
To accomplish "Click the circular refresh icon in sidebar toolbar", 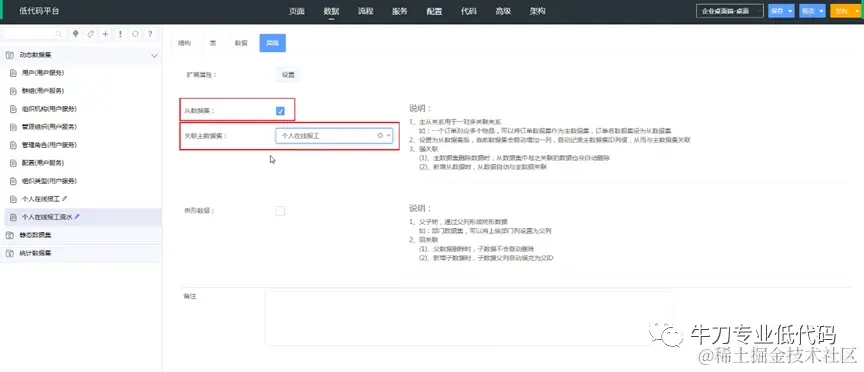I will point(135,34).
